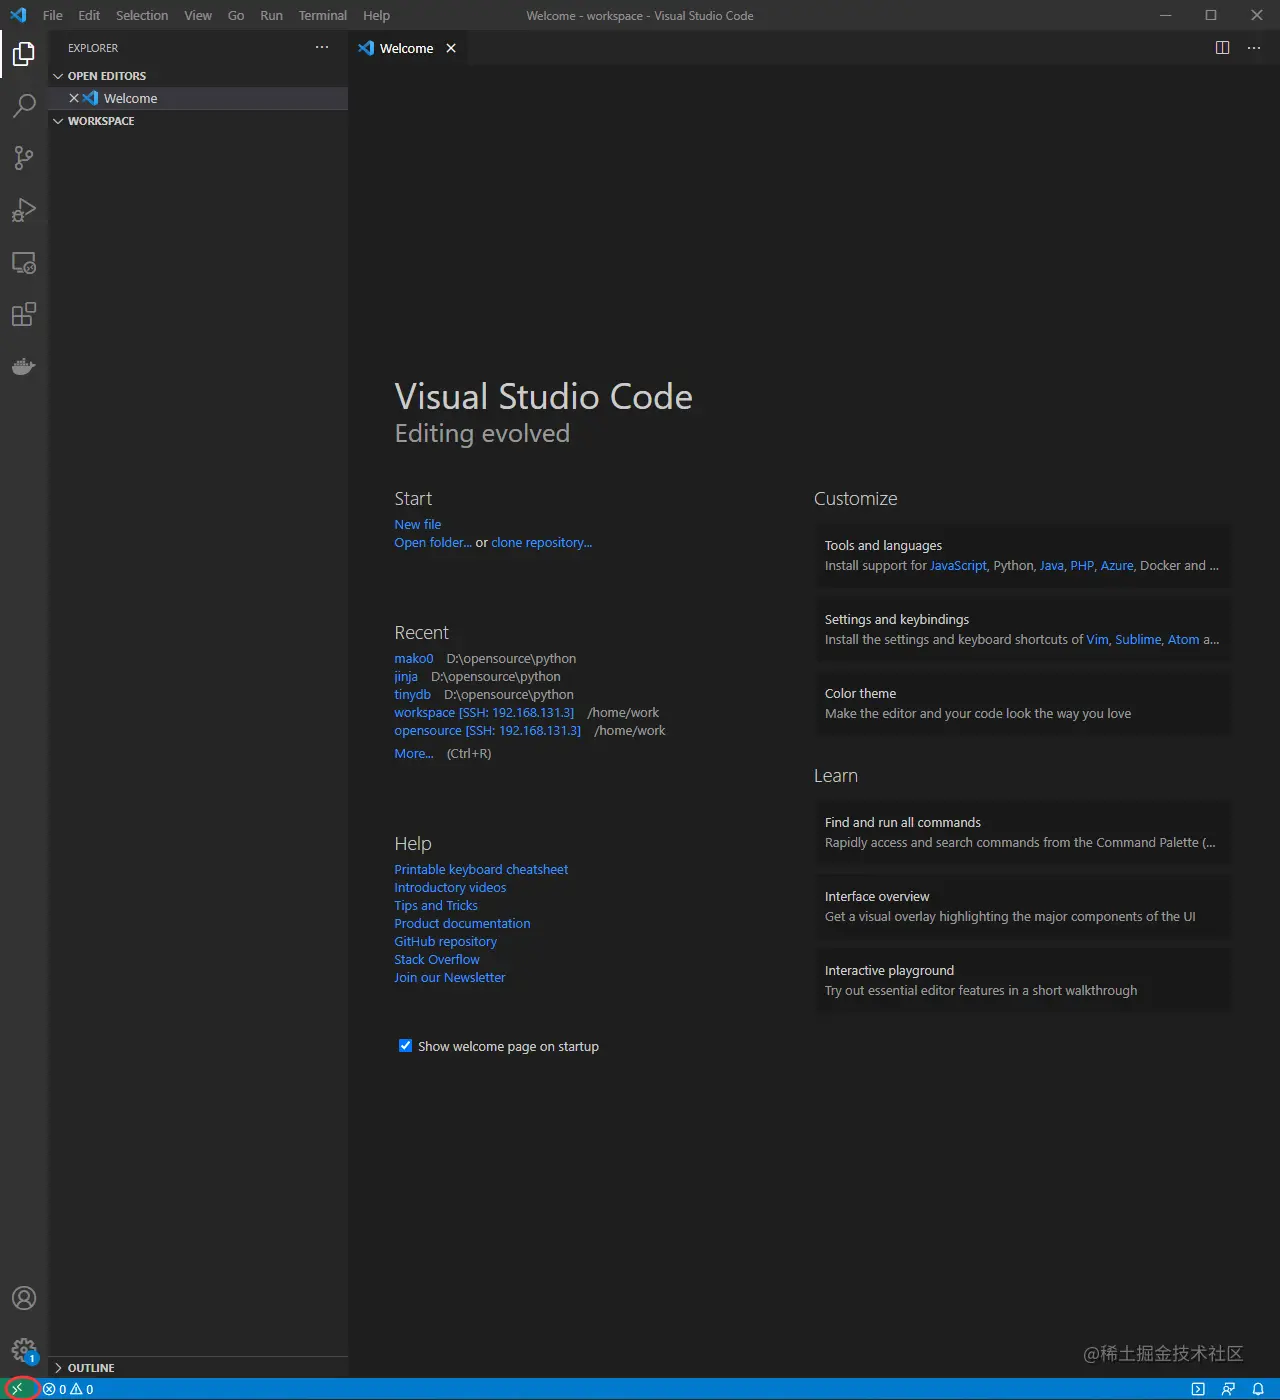This screenshot has height=1400, width=1280.
Task: Click the More... recent link
Action: [x=414, y=753]
